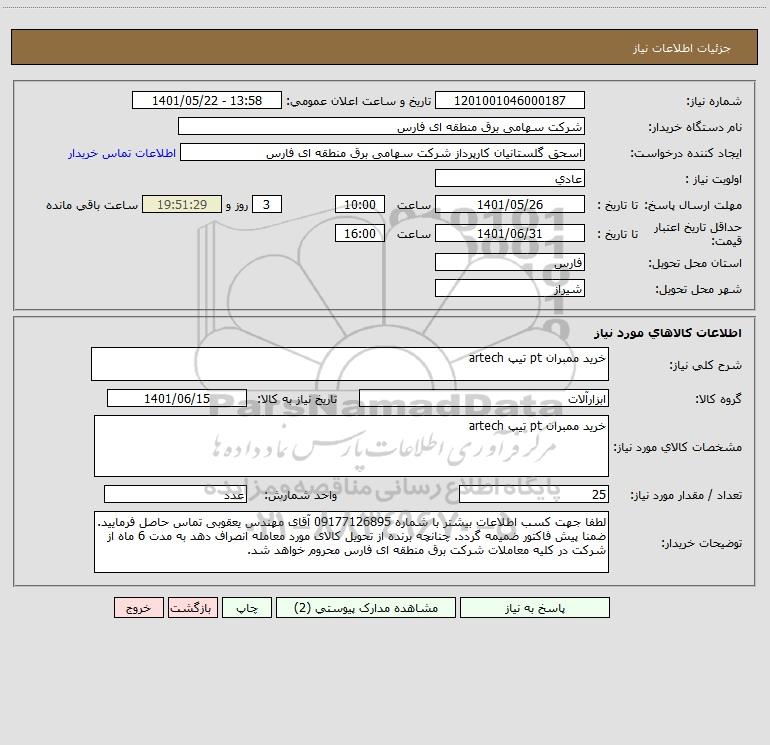Click goods specification text box
This screenshot has width=770, height=745.
351,446
